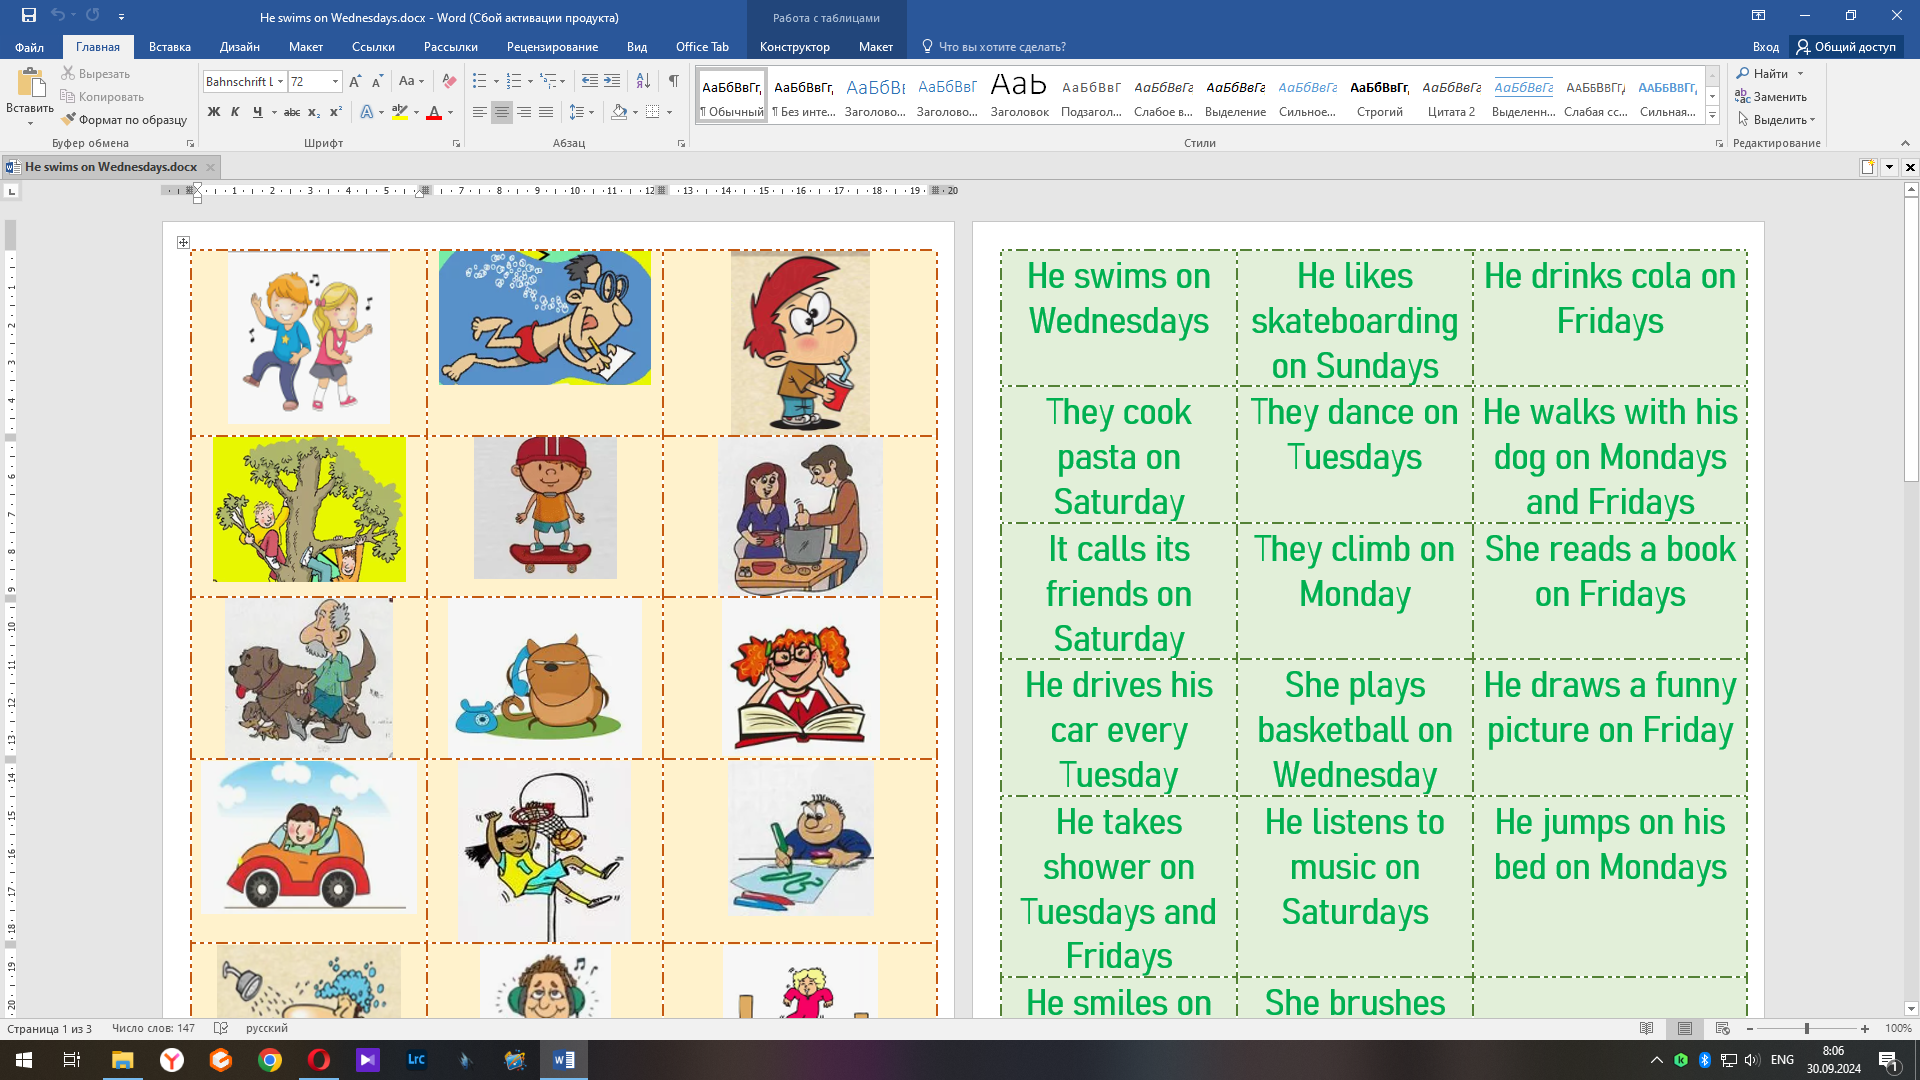Expand the Styles gallery more arrow
Screen dimensions: 1920x1080
[1712, 115]
